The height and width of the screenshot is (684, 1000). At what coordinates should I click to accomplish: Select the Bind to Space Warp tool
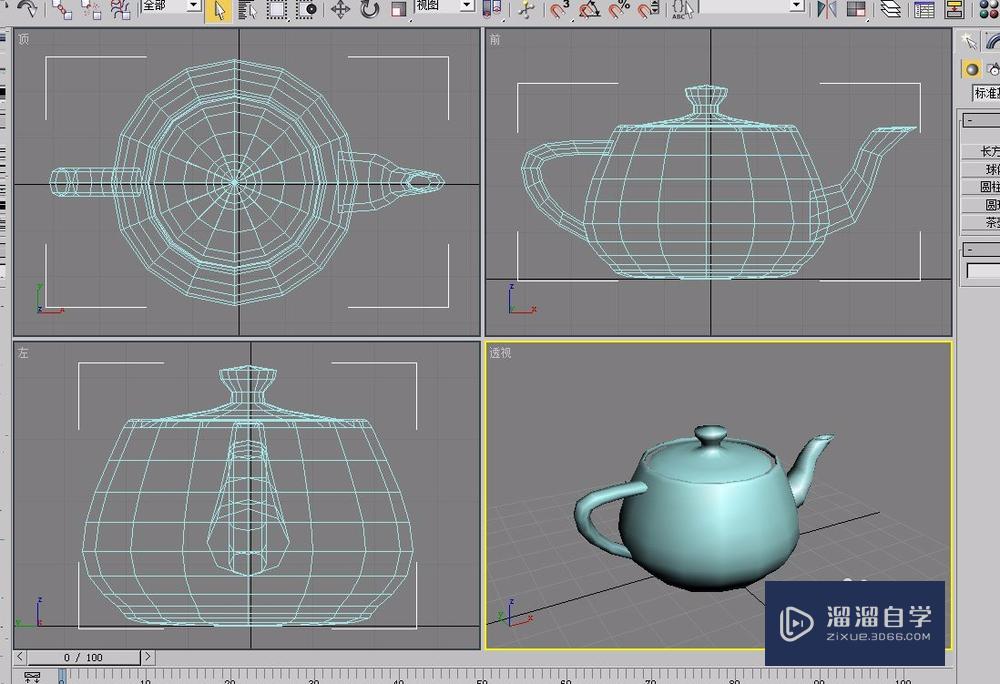coord(120,8)
